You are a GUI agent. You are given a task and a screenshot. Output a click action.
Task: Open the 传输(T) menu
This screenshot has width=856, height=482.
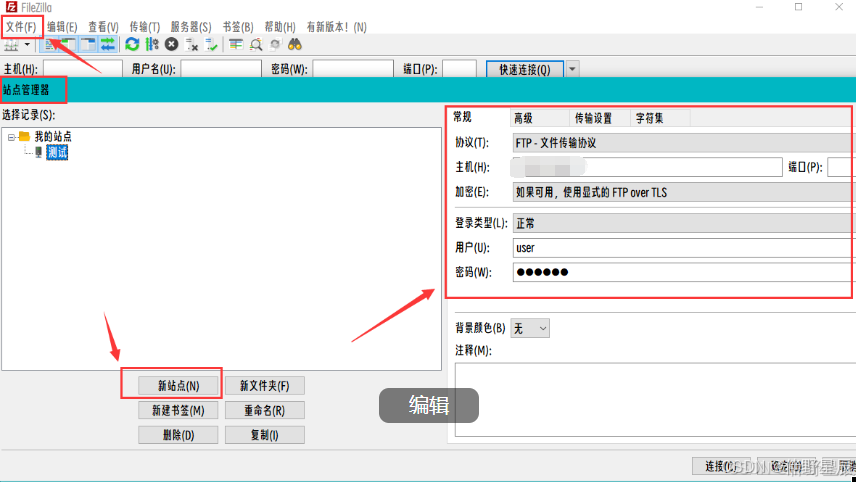coord(145,27)
